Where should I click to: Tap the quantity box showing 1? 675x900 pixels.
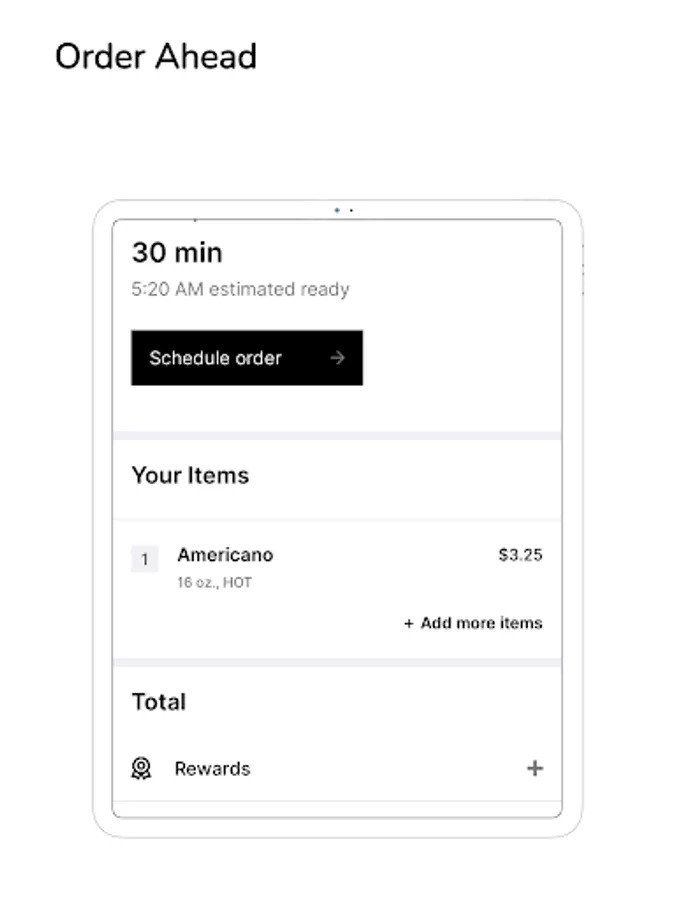pyautogui.click(x=144, y=559)
